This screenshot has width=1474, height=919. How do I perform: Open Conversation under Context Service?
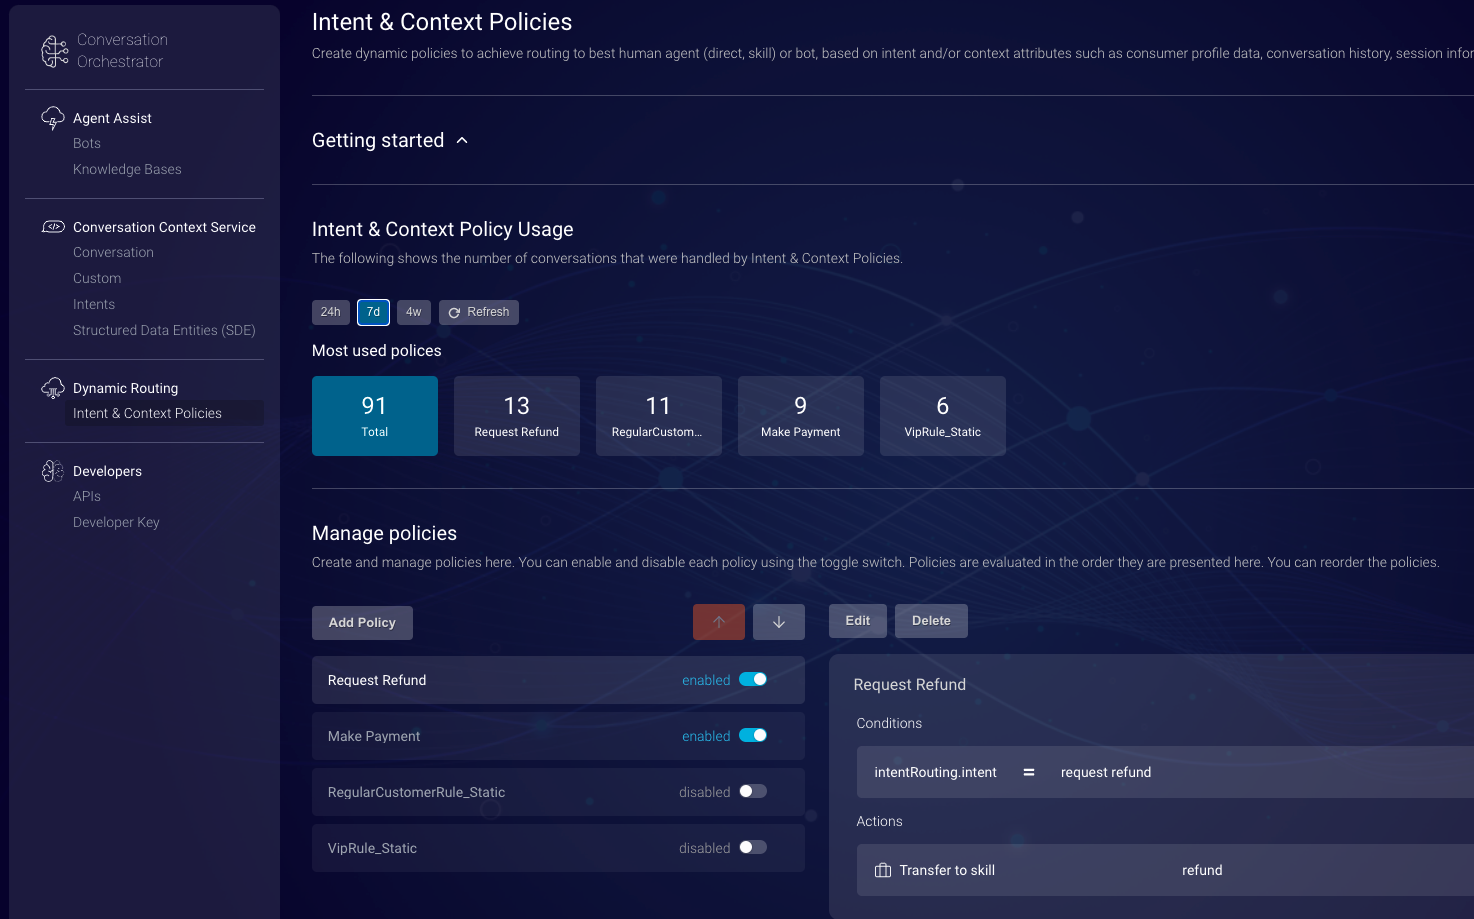tap(113, 253)
